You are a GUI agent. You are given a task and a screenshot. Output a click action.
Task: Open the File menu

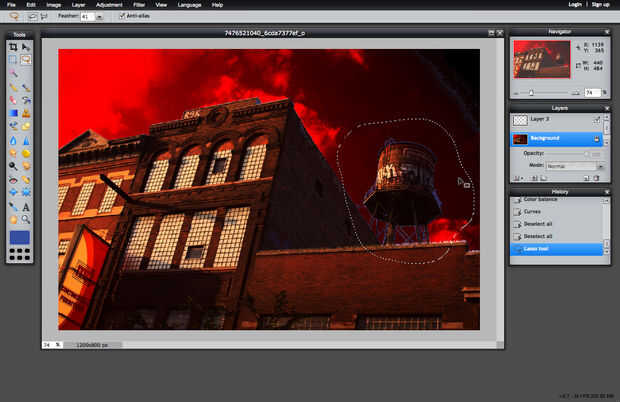tap(11, 5)
